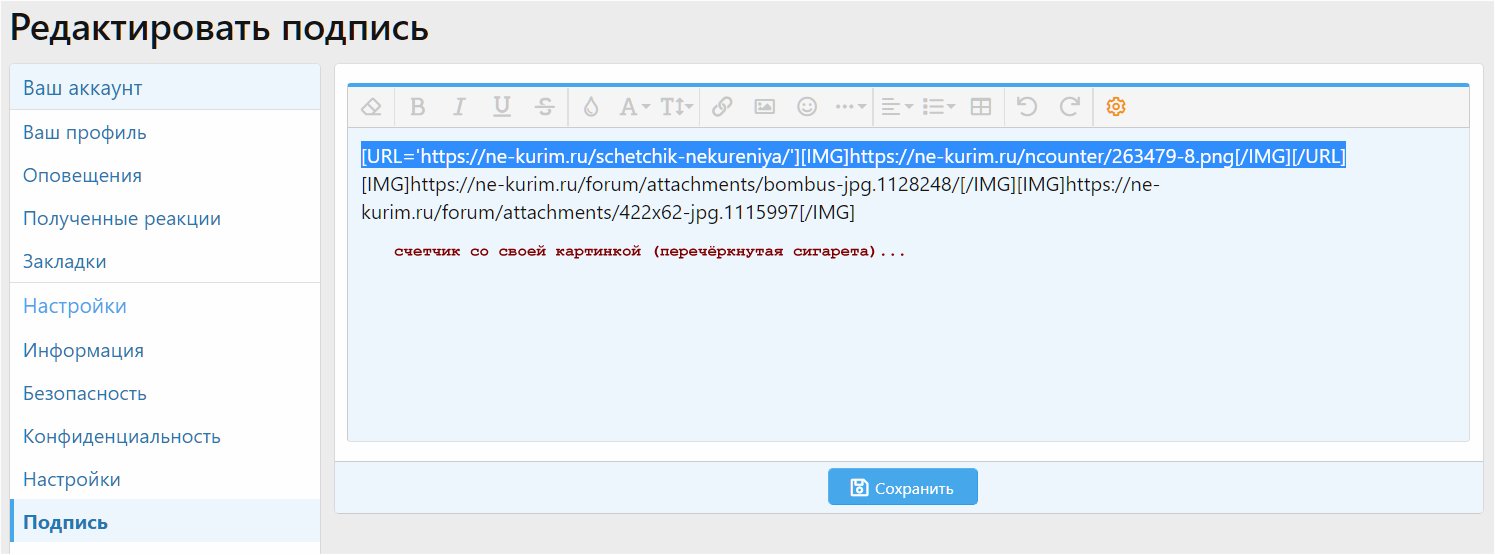Toggle underline formatting
1495x555 pixels.
click(x=502, y=106)
